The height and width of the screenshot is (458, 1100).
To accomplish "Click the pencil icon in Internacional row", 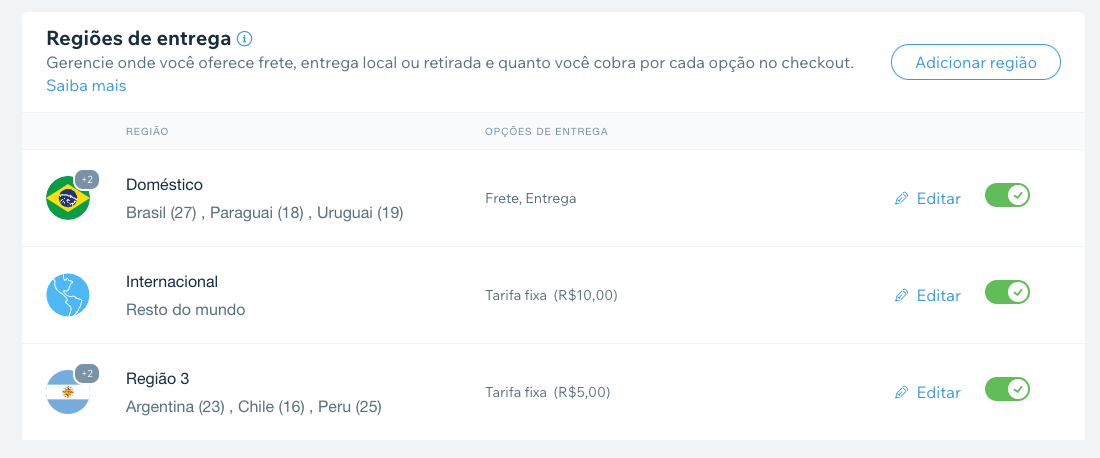I will pyautogui.click(x=901, y=296).
